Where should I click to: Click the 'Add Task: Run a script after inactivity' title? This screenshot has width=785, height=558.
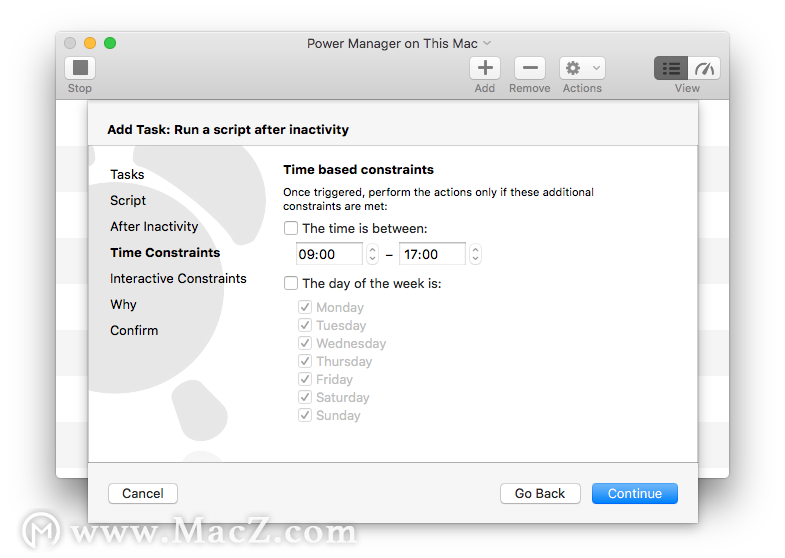pos(228,130)
